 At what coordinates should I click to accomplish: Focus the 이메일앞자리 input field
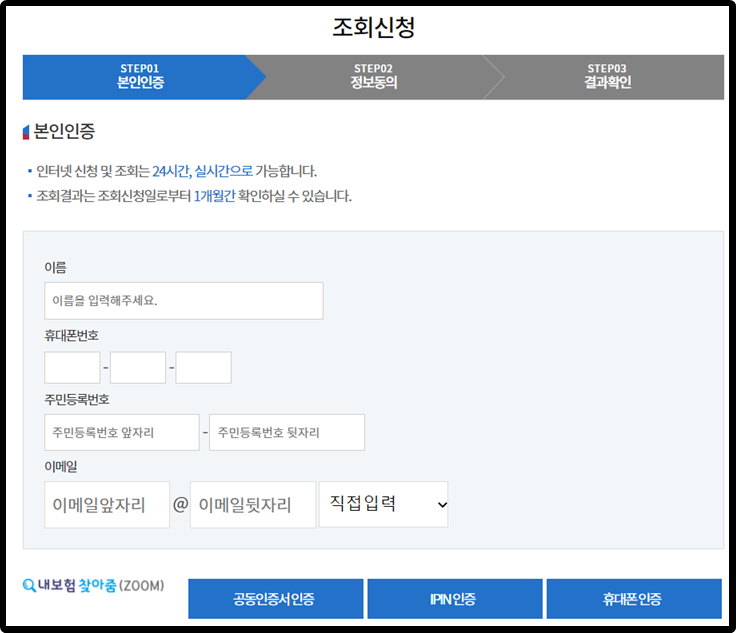tap(107, 504)
